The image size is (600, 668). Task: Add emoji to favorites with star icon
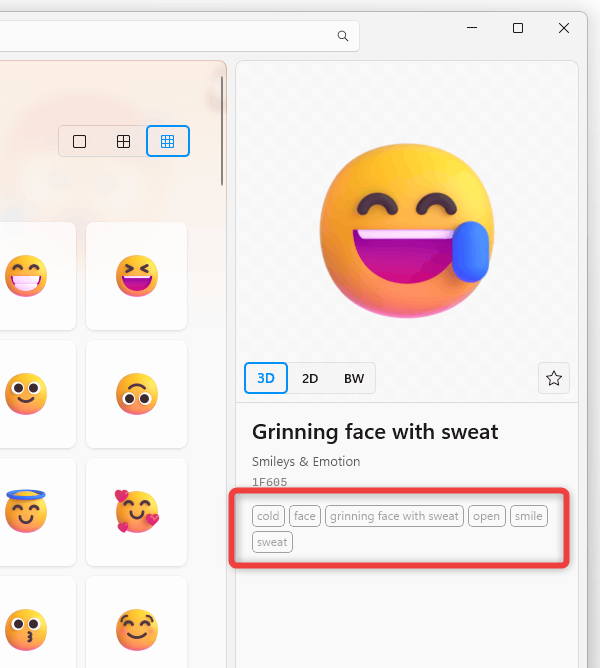click(x=554, y=378)
